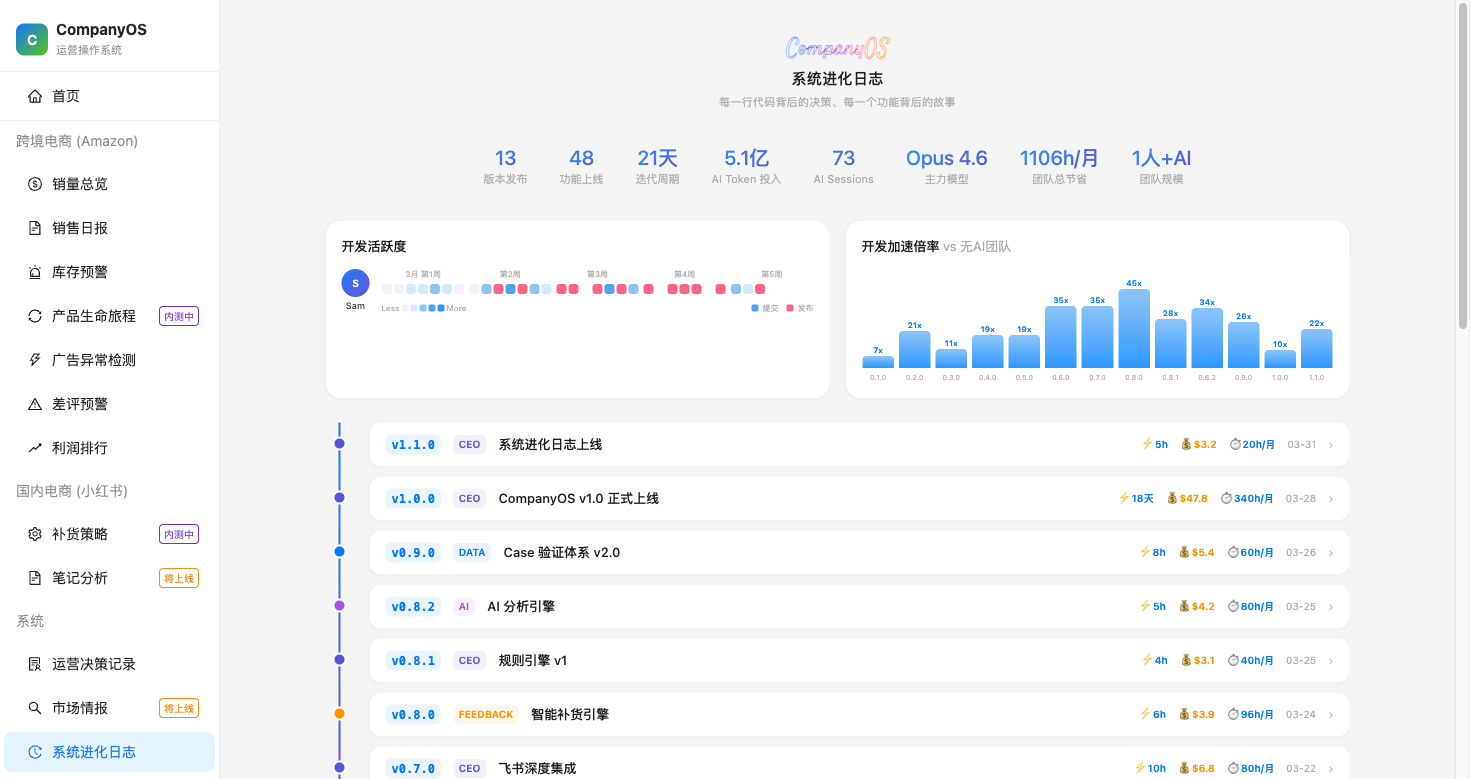1470x779 pixels.
Task: Click the document icon for 销售日报
Action: 35,228
